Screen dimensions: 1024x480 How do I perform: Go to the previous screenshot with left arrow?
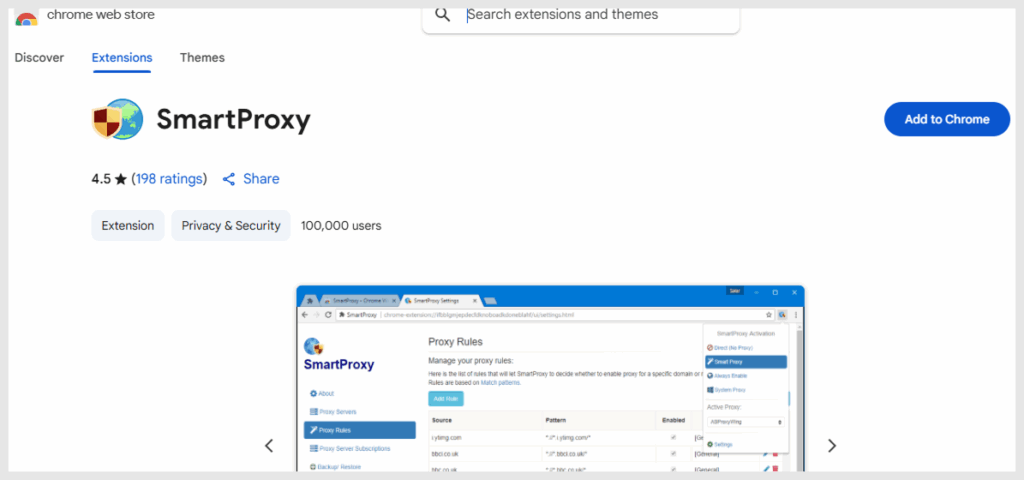[x=269, y=446]
